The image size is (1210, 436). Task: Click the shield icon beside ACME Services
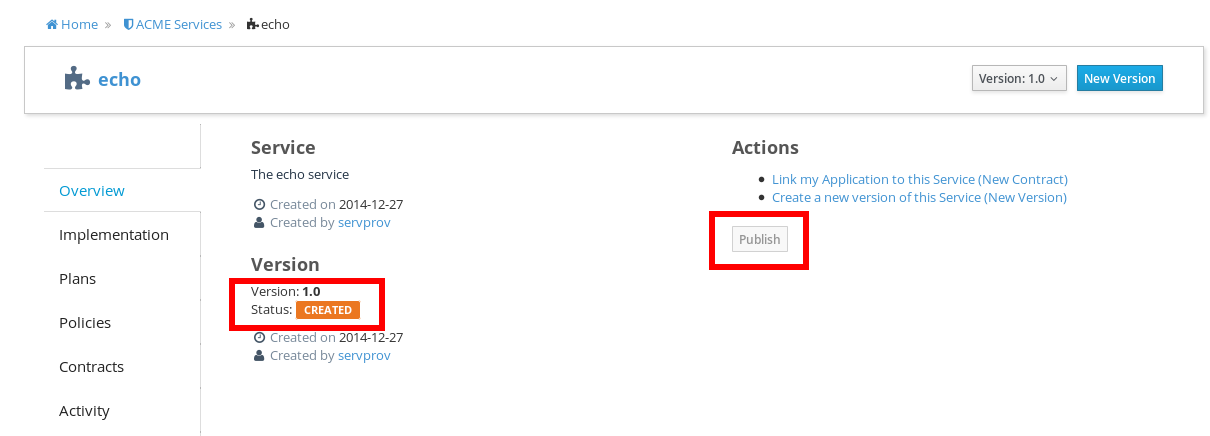click(x=128, y=24)
